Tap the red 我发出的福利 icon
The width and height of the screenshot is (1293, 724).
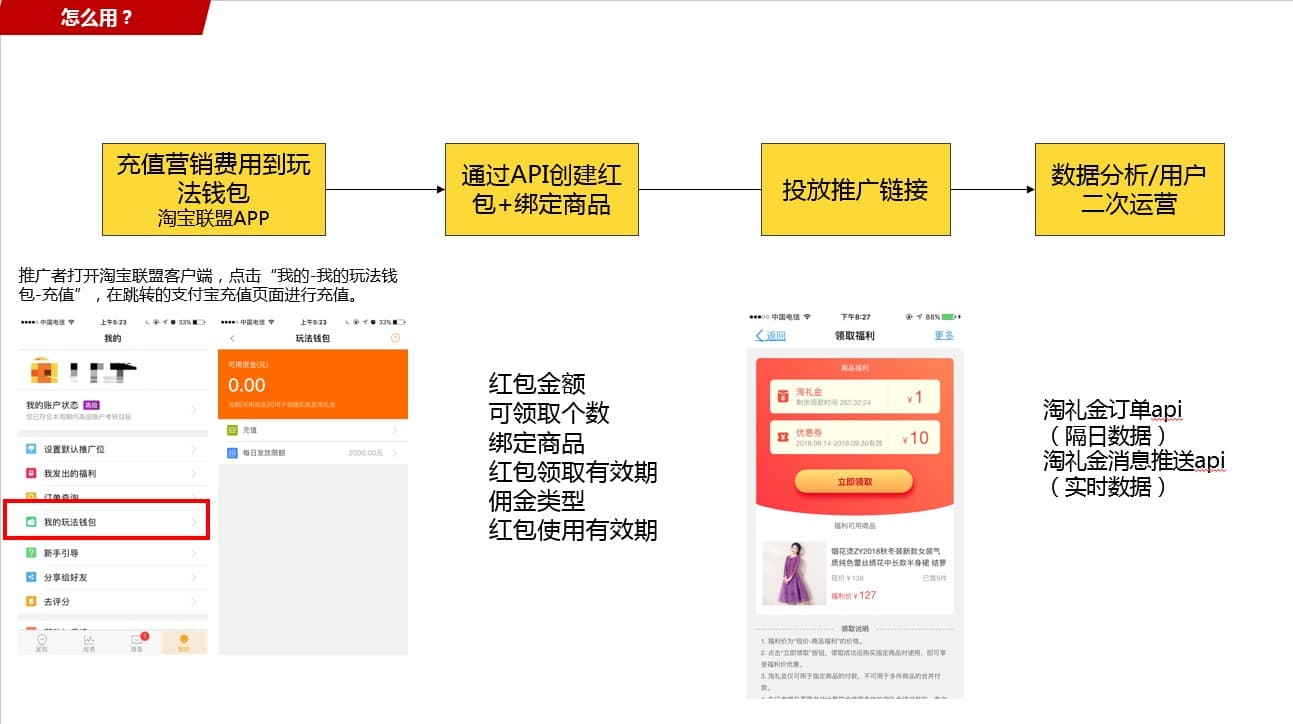(32, 473)
